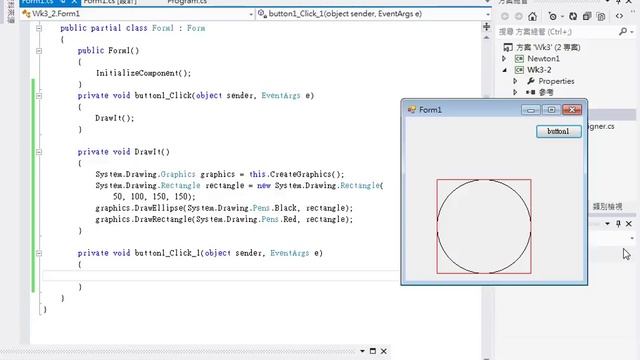Select the Properties item with wrench icon
Viewport: 640px width, 360px height.
point(556,81)
